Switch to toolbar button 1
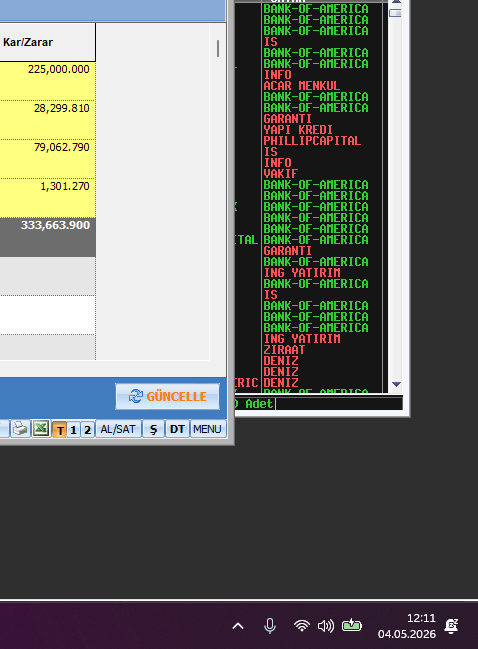Viewport: 478px width, 649px height. [x=73, y=430]
